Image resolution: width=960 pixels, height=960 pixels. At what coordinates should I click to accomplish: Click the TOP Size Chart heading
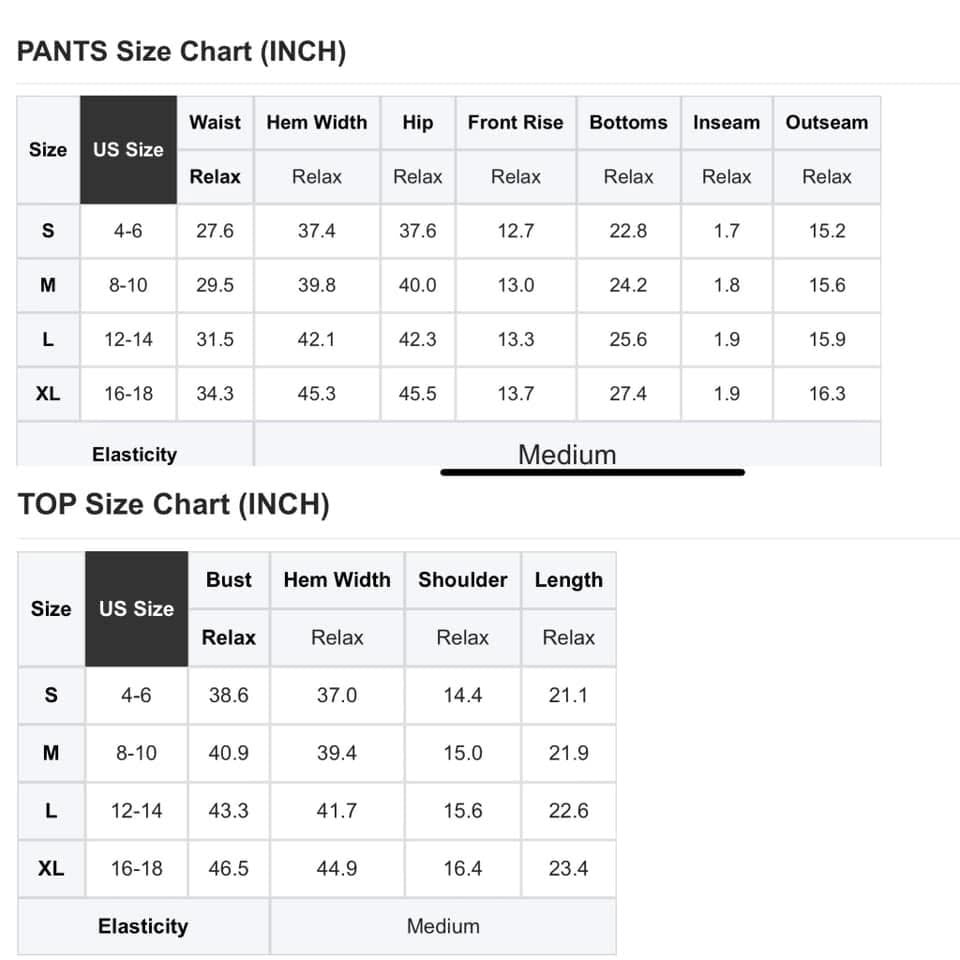[174, 504]
